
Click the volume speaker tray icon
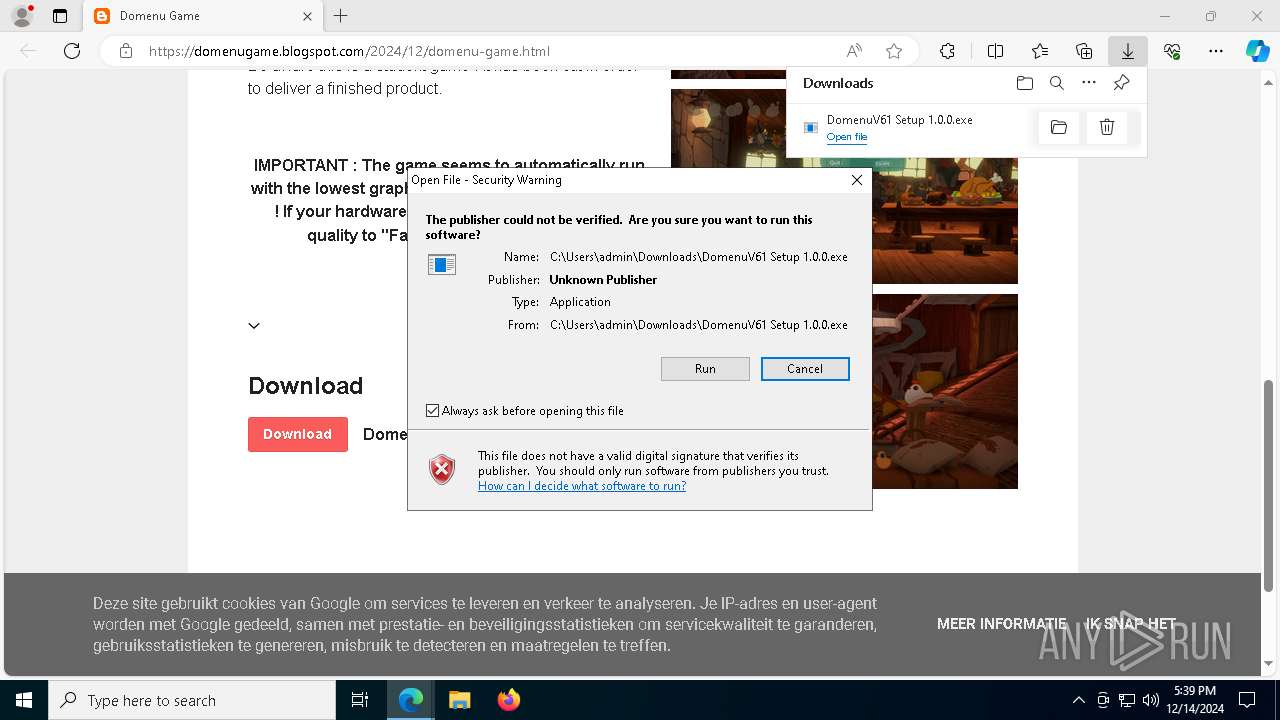click(x=1151, y=700)
